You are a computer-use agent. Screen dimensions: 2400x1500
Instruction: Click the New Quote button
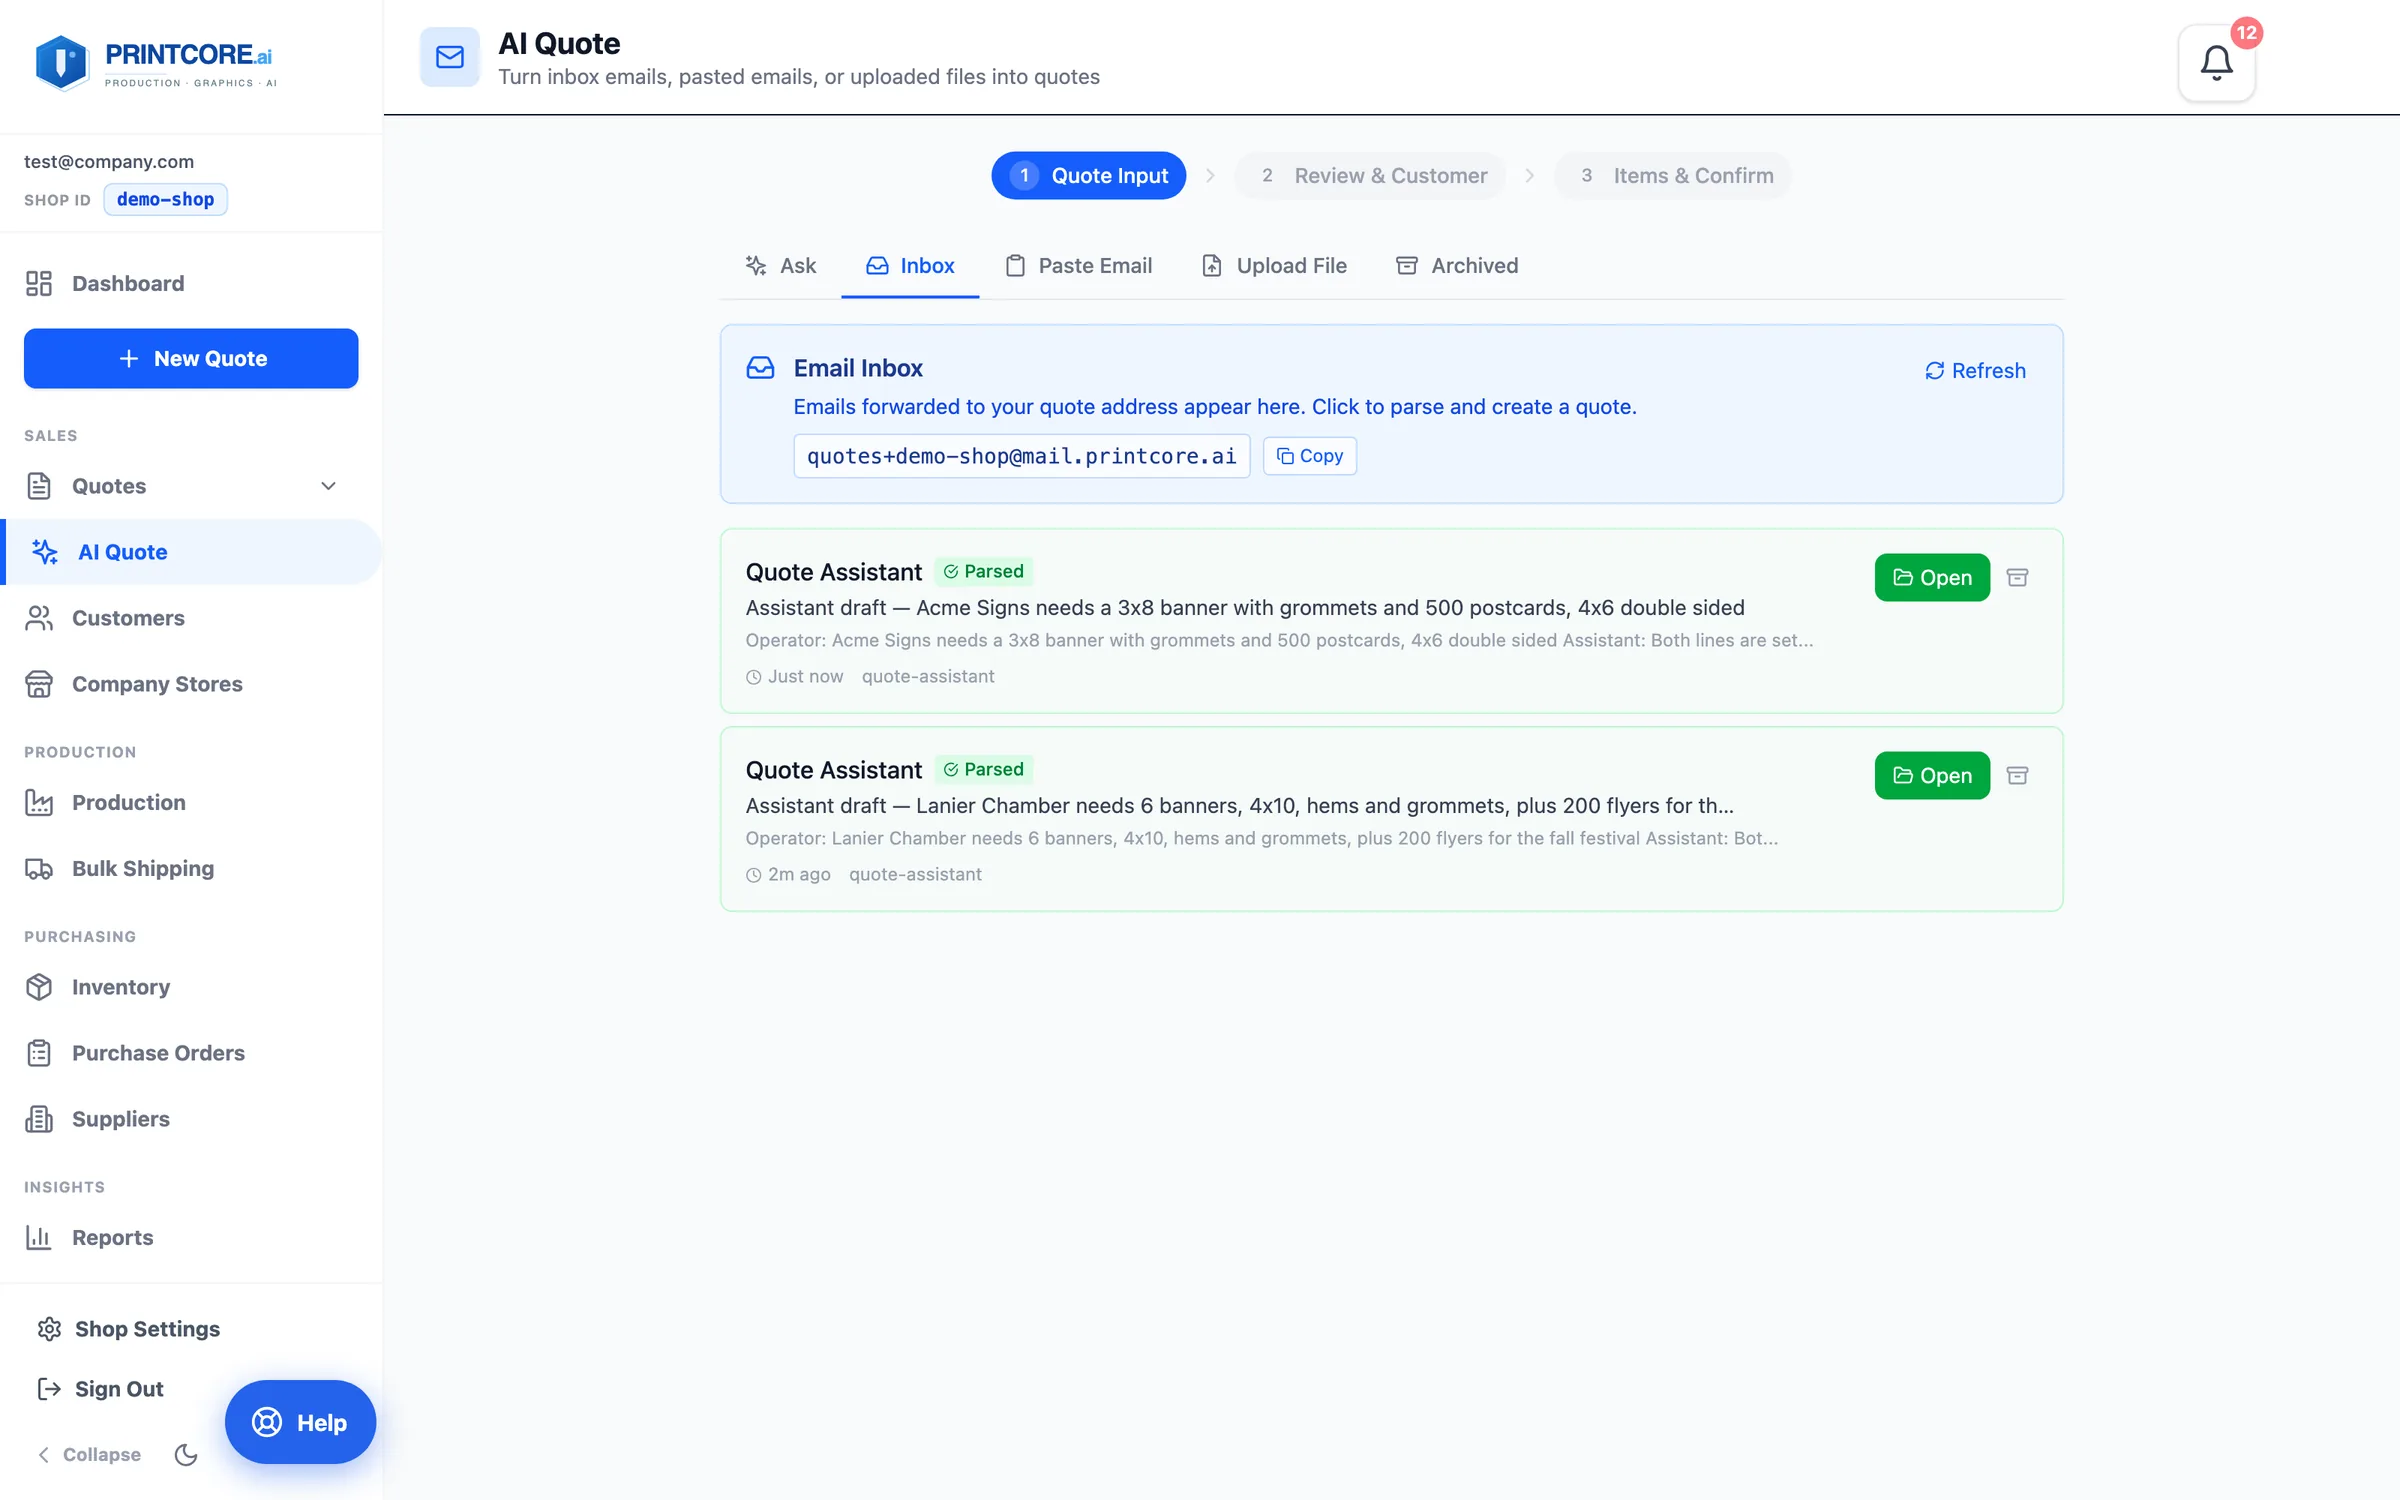191,358
